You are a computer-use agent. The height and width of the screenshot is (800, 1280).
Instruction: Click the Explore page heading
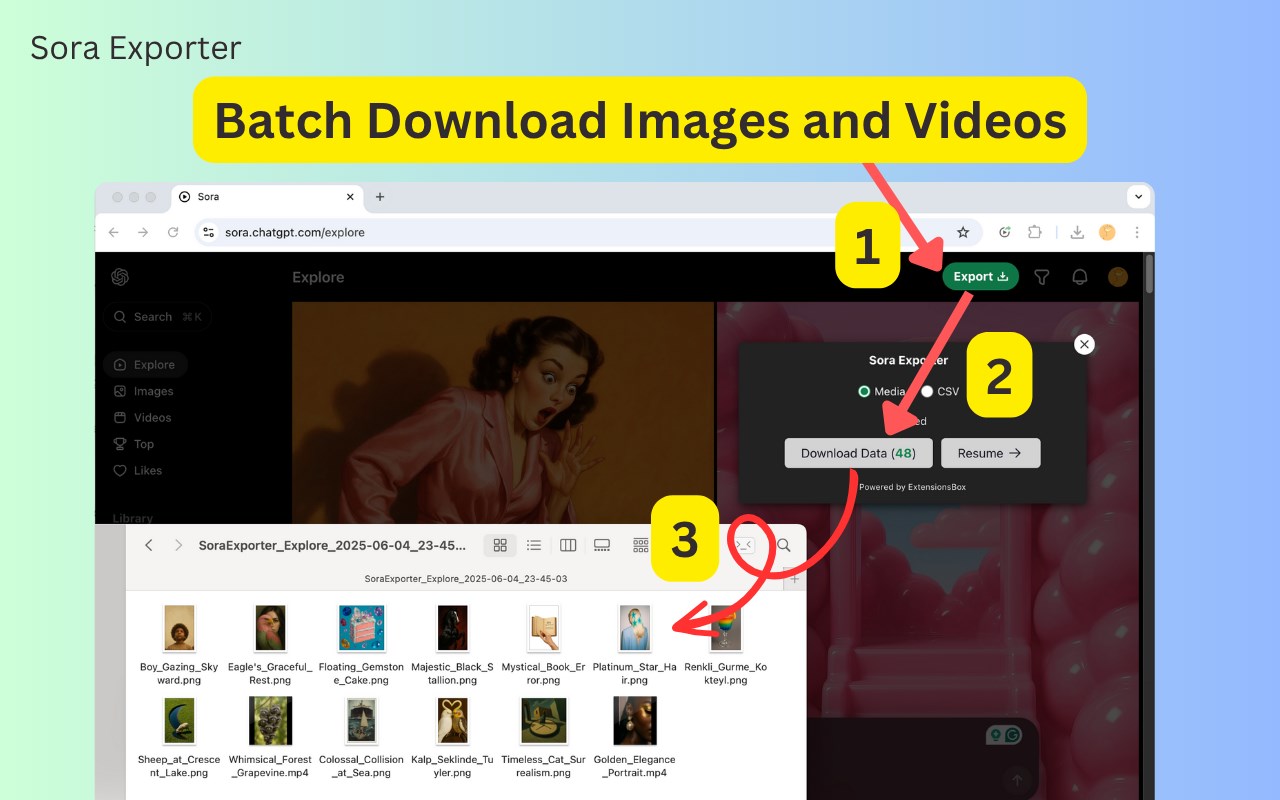pyautogui.click(x=318, y=277)
